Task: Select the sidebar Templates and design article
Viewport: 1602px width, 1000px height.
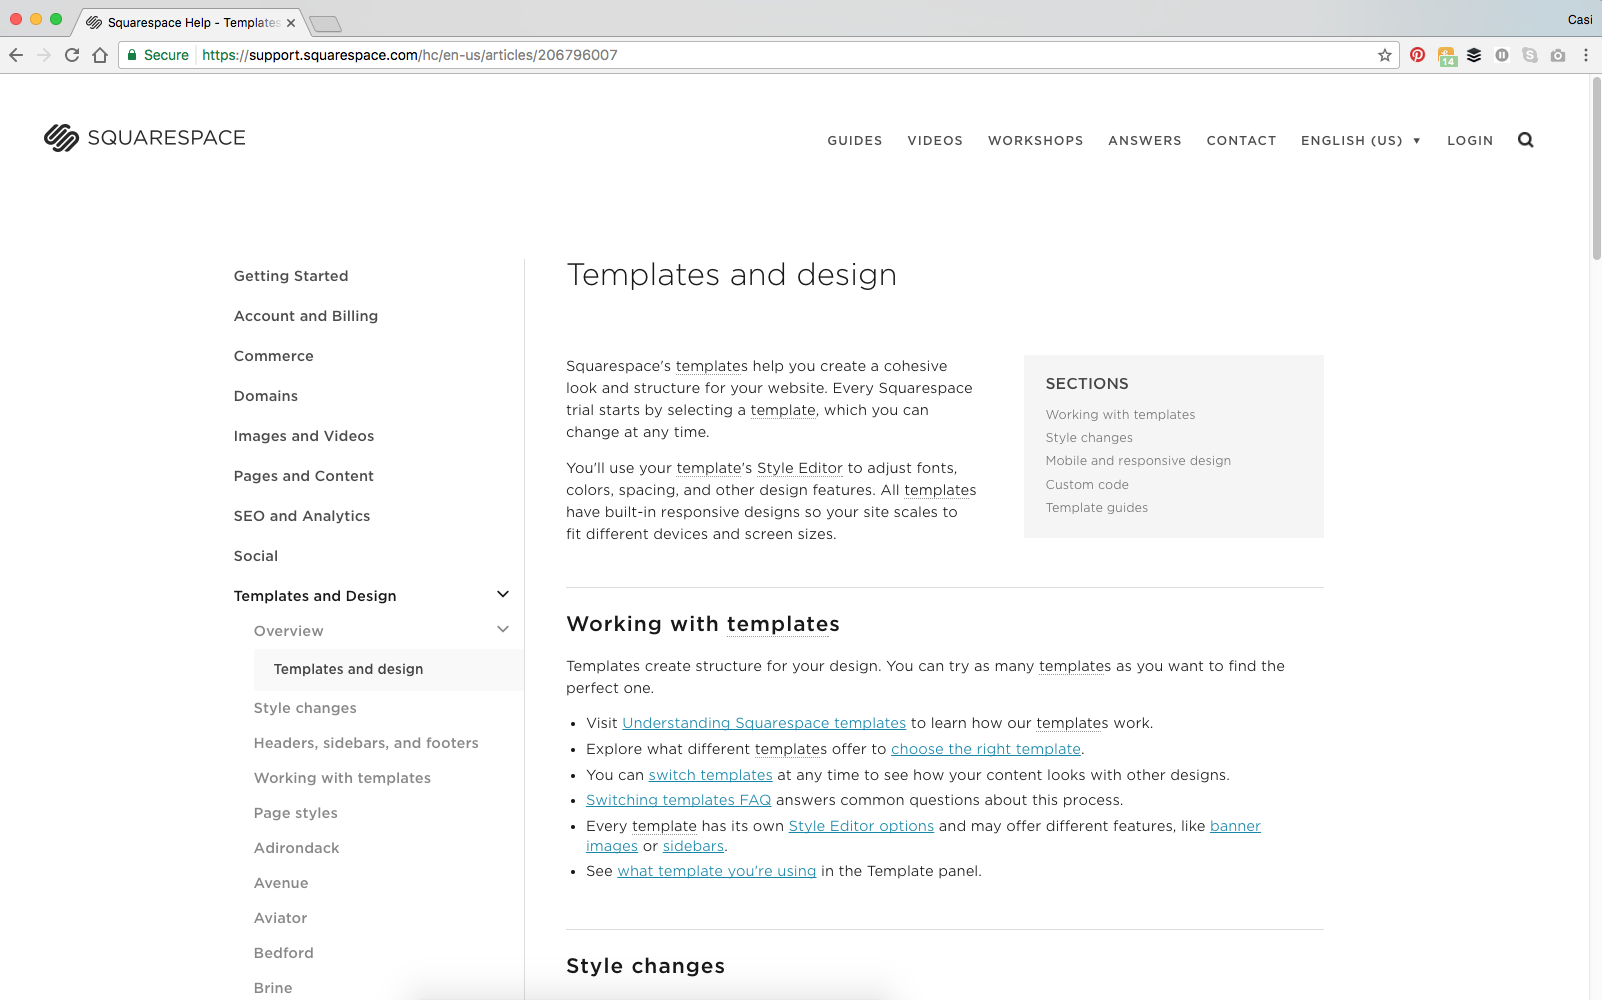Action: tap(389, 669)
